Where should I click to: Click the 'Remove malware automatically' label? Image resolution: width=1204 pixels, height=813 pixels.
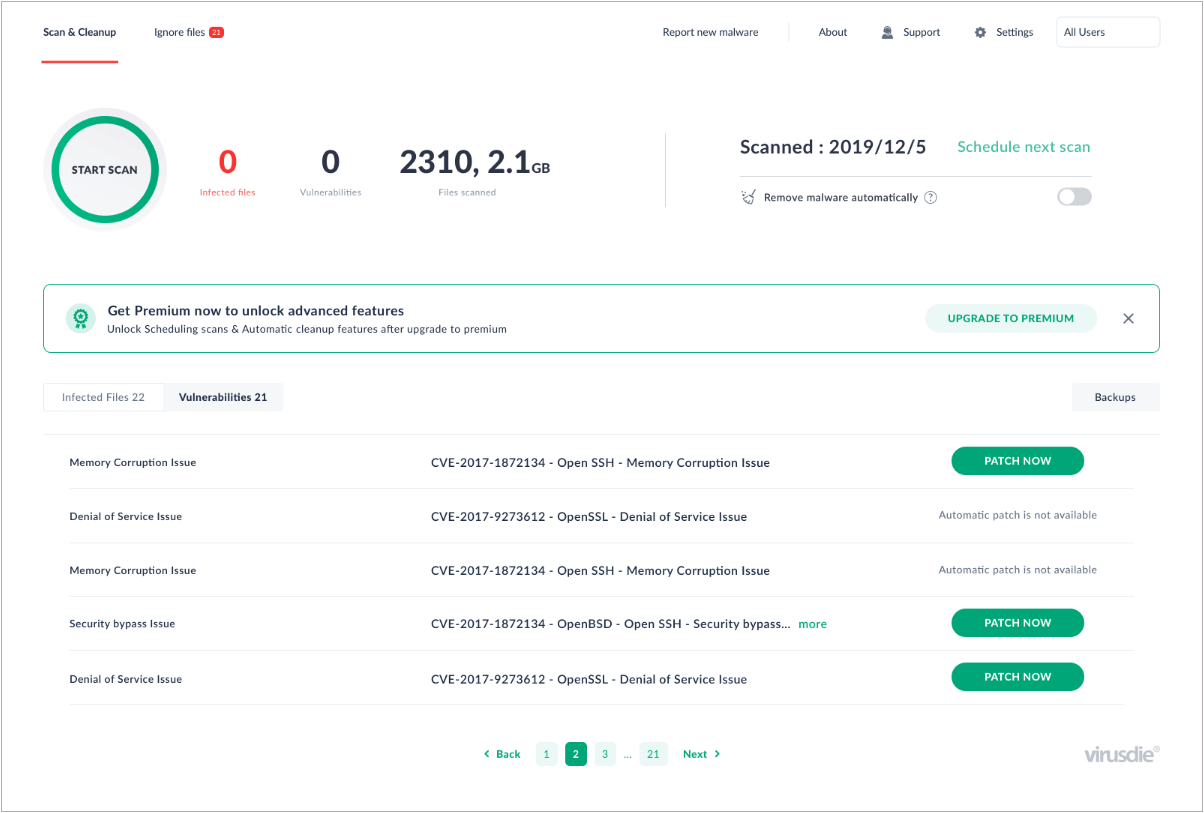tap(841, 198)
